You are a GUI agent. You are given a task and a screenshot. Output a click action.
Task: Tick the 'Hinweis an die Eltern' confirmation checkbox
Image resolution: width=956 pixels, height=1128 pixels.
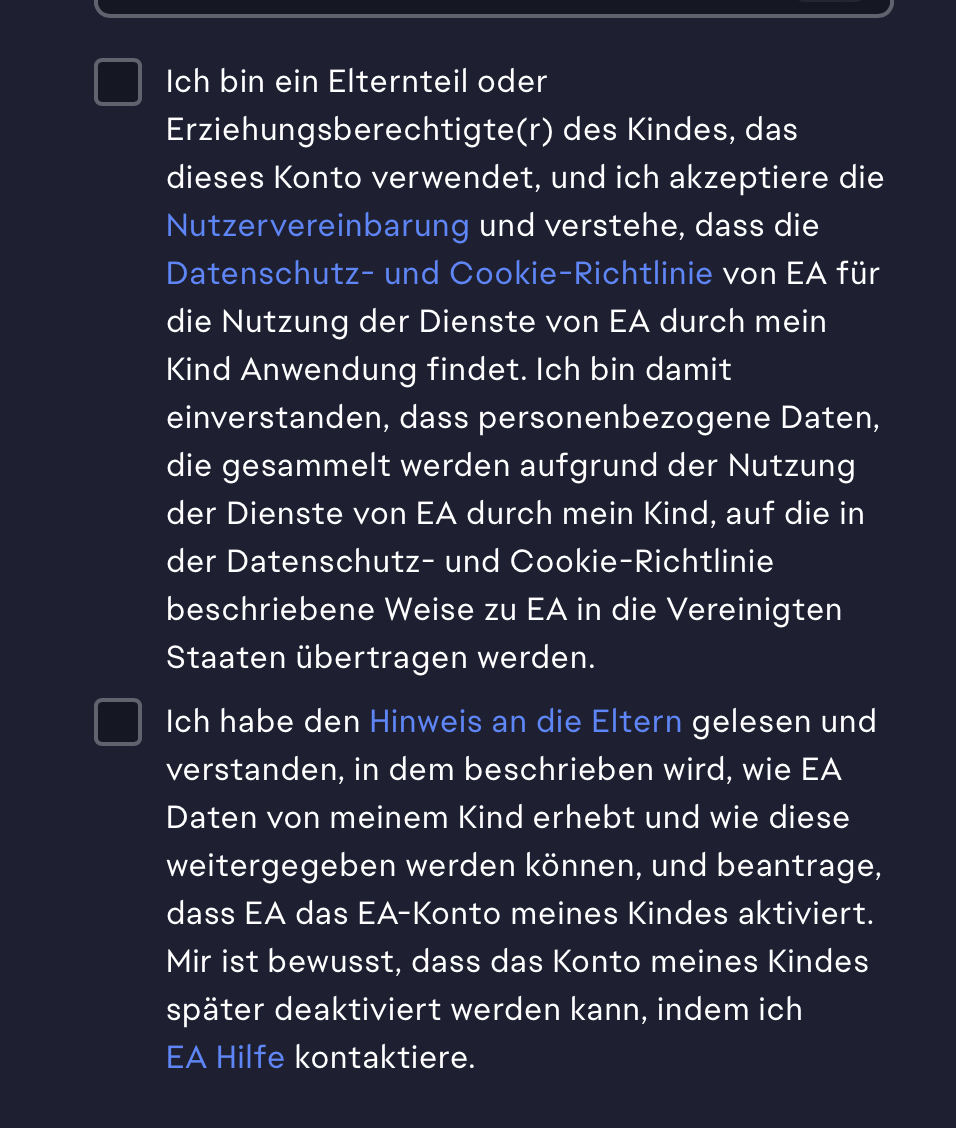(118, 722)
